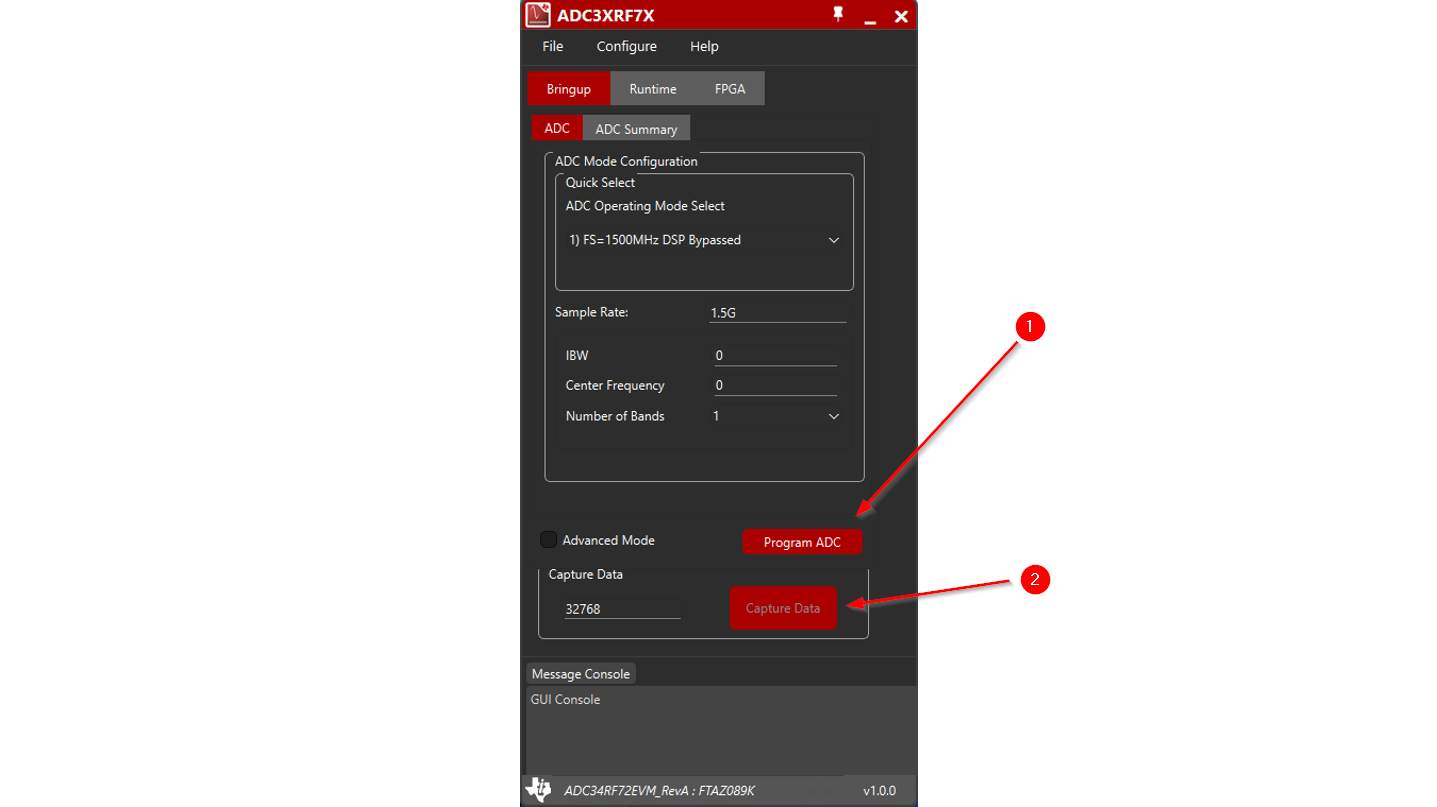
Task: Open the Configure menu
Action: pos(626,46)
